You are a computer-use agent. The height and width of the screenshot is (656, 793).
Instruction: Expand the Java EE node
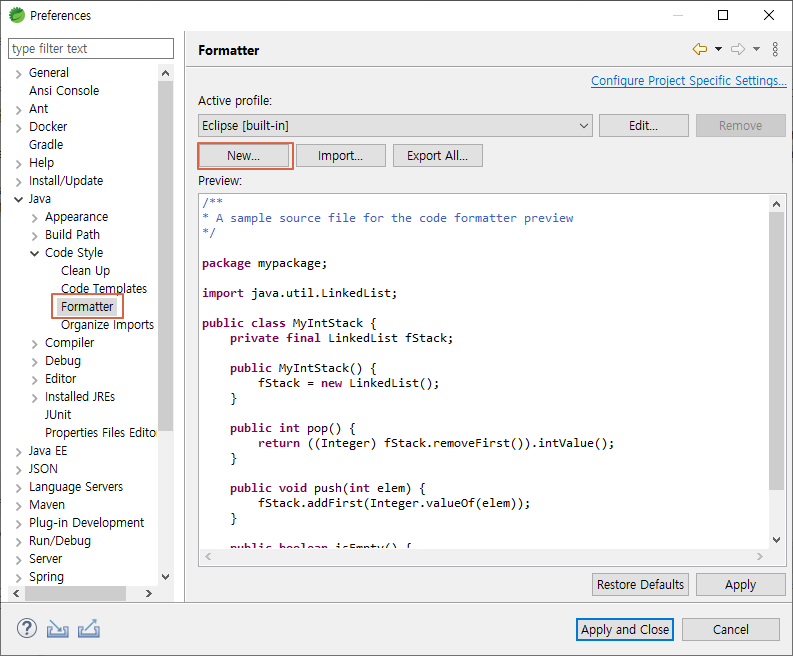pyautogui.click(x=18, y=452)
